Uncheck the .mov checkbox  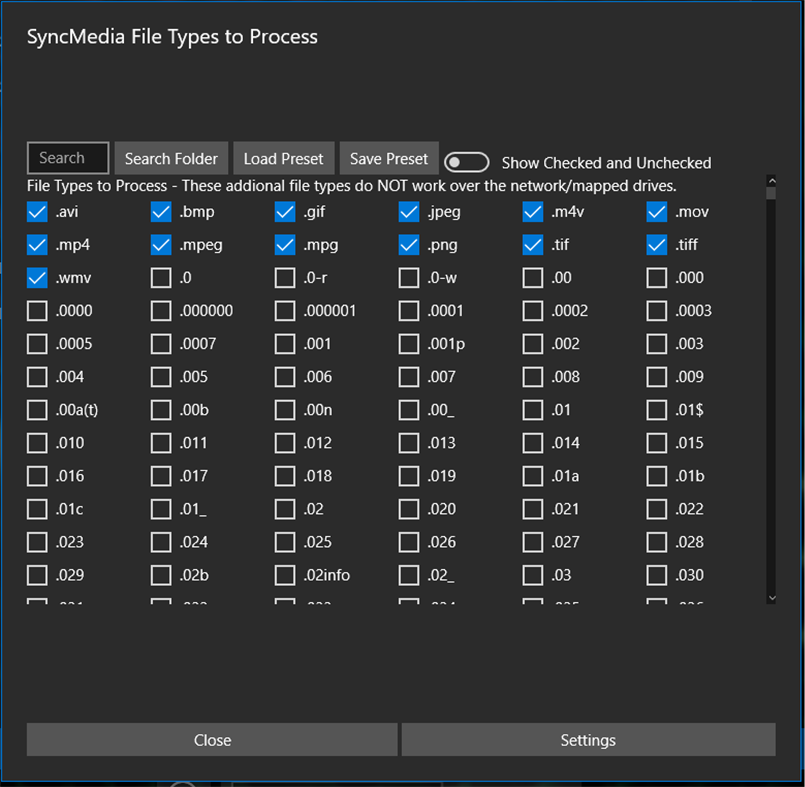[656, 211]
